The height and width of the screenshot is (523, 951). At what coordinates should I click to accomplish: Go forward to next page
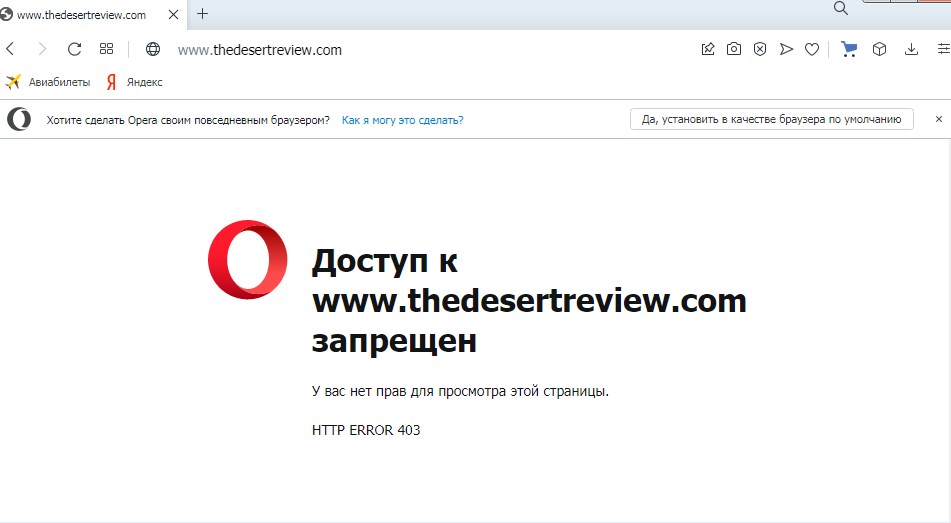pos(42,49)
